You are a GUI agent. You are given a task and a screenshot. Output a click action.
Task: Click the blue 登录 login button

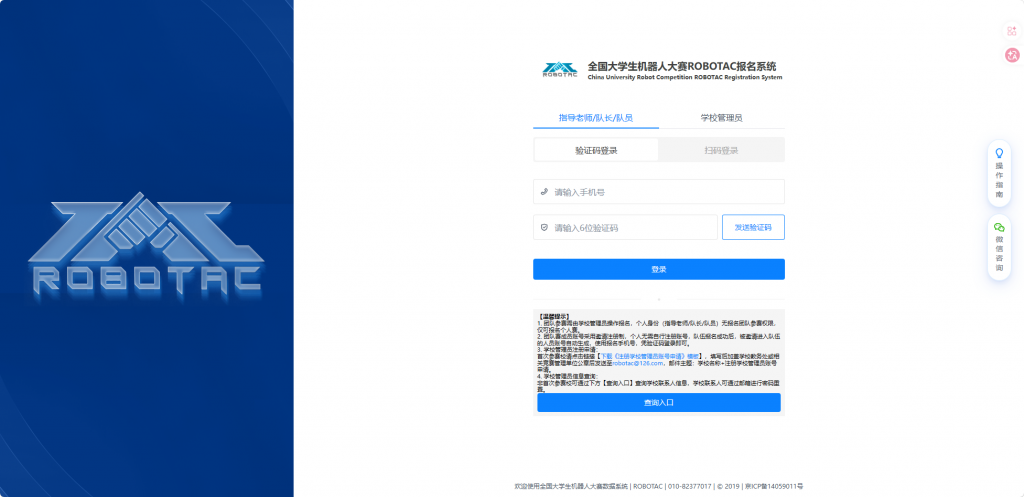[658, 269]
